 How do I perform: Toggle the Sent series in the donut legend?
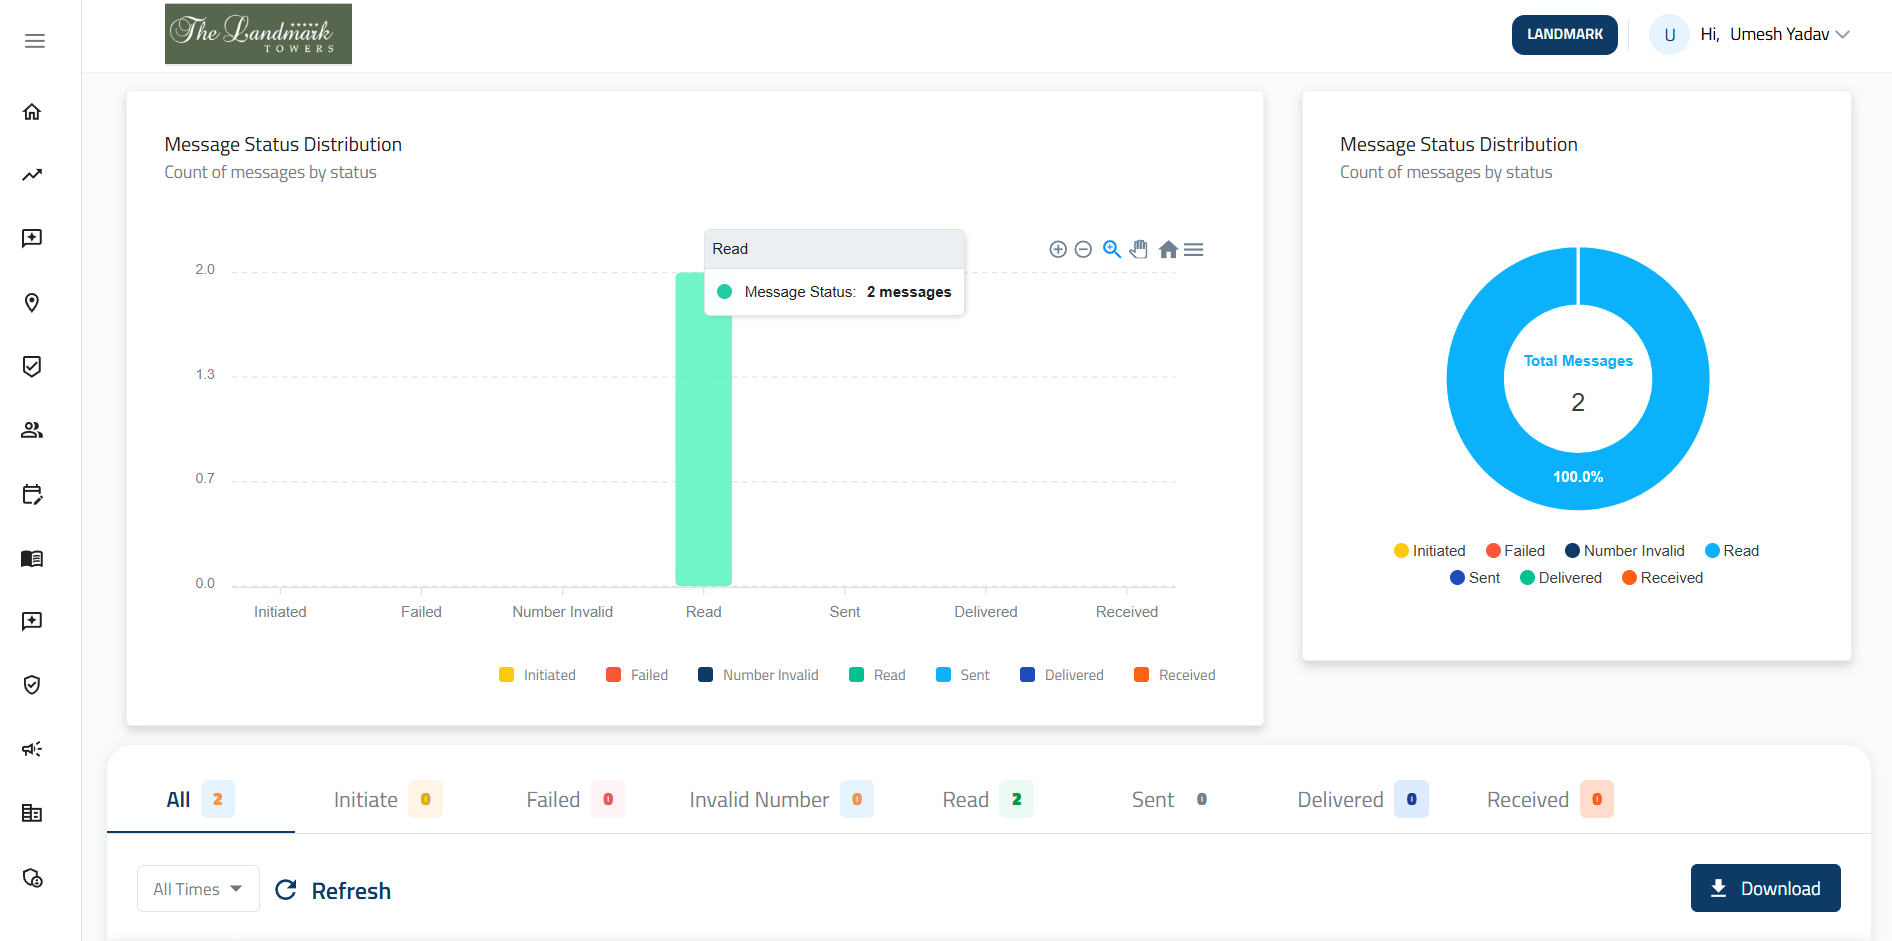point(1474,577)
